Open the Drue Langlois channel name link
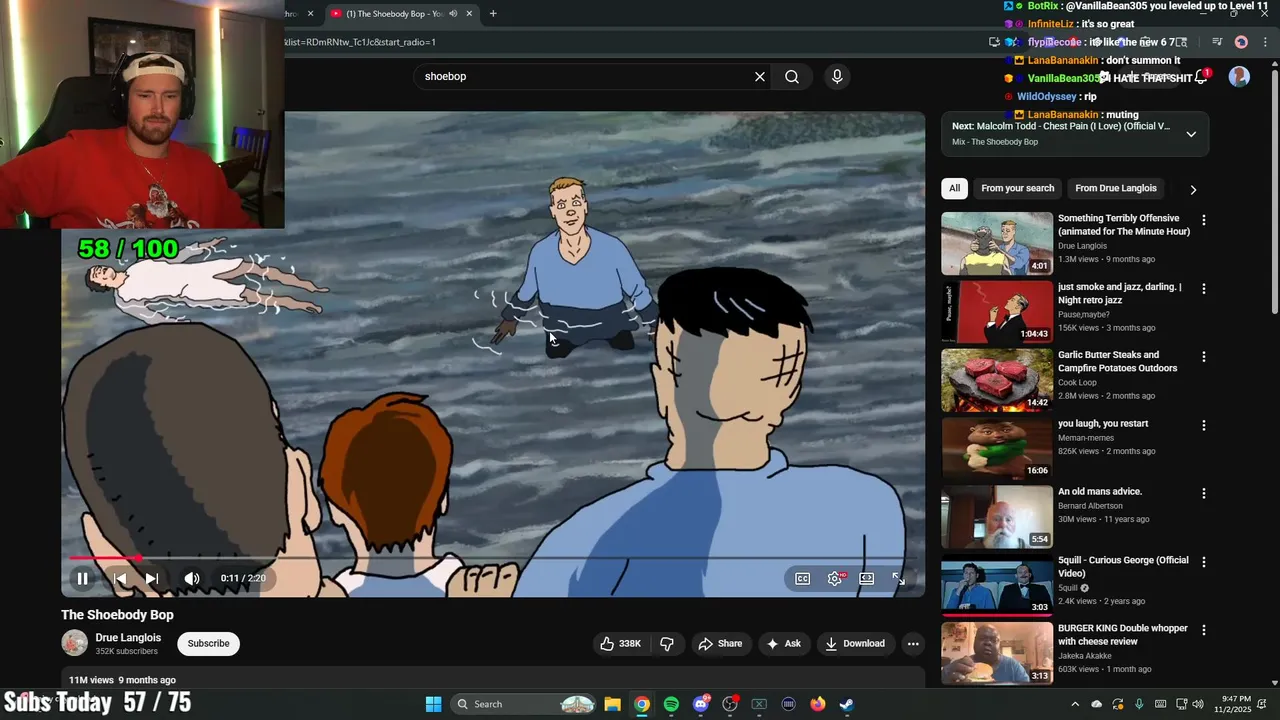The height and width of the screenshot is (720, 1280). pos(128,637)
